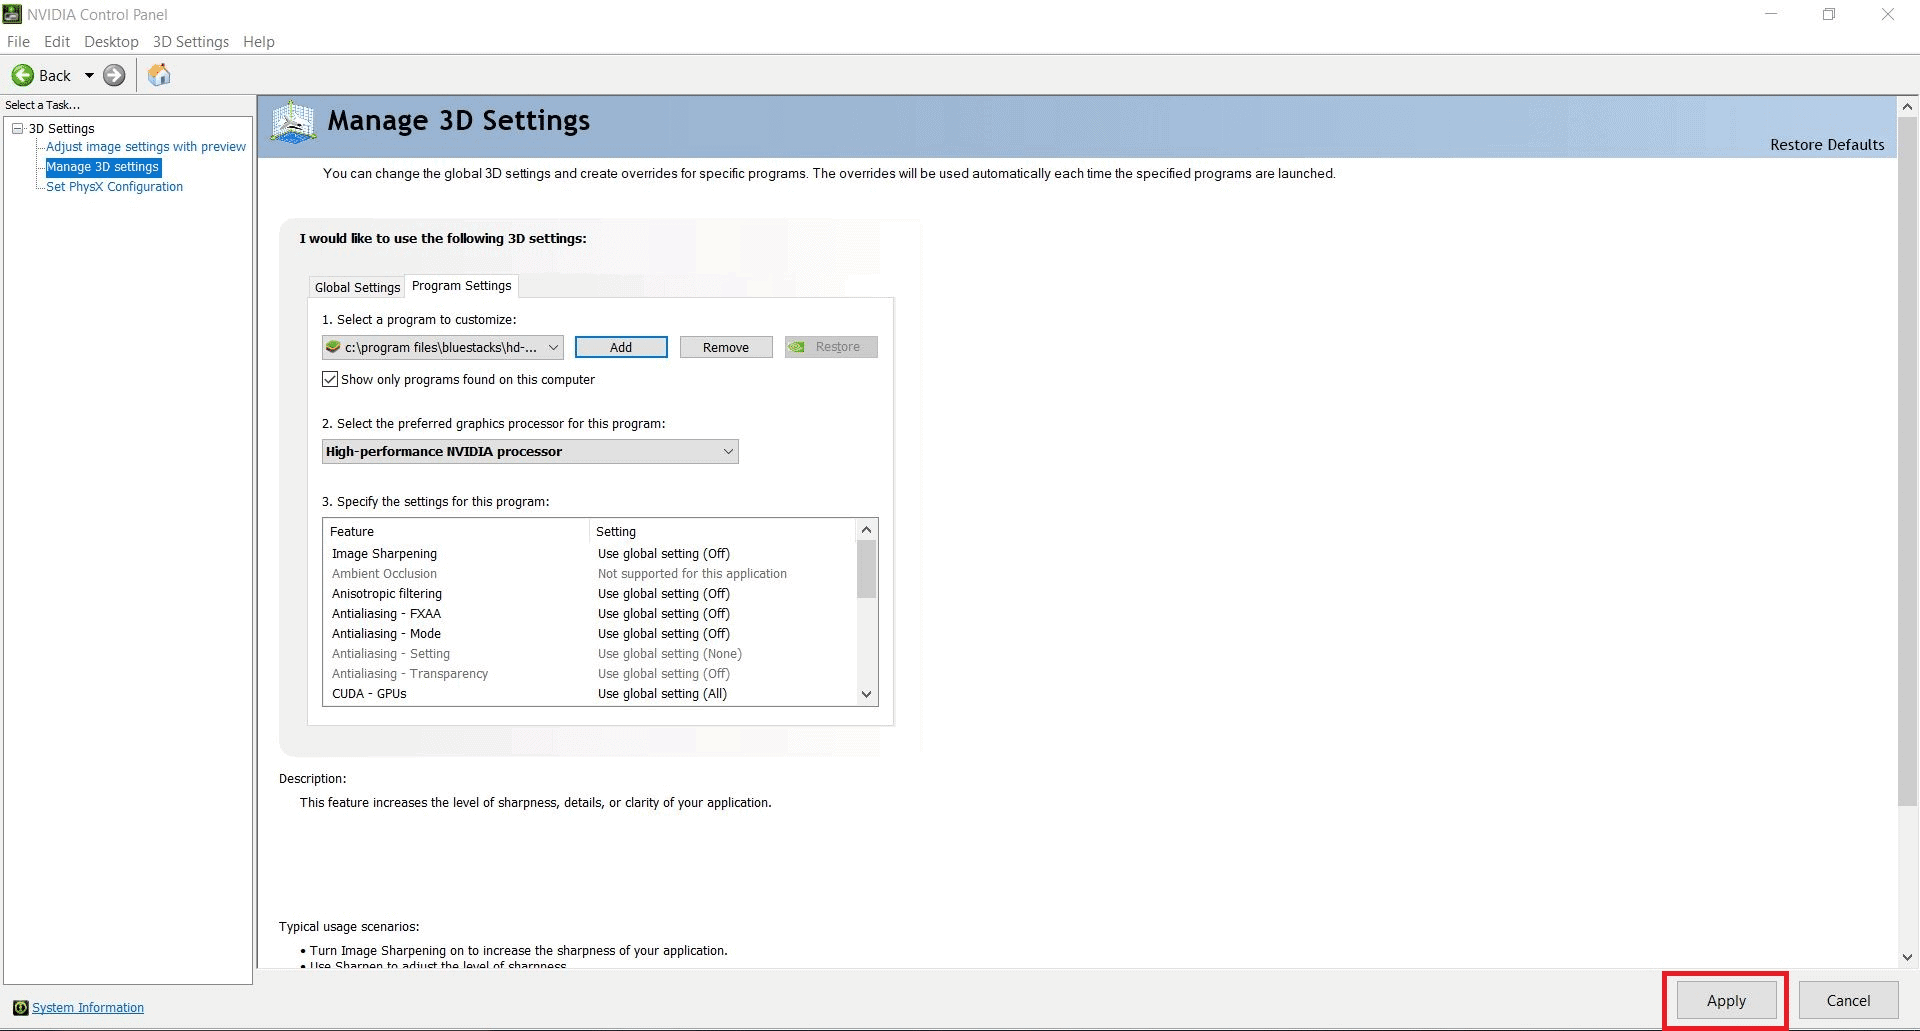Open the File menu
The width and height of the screenshot is (1920, 1031).
18,42
